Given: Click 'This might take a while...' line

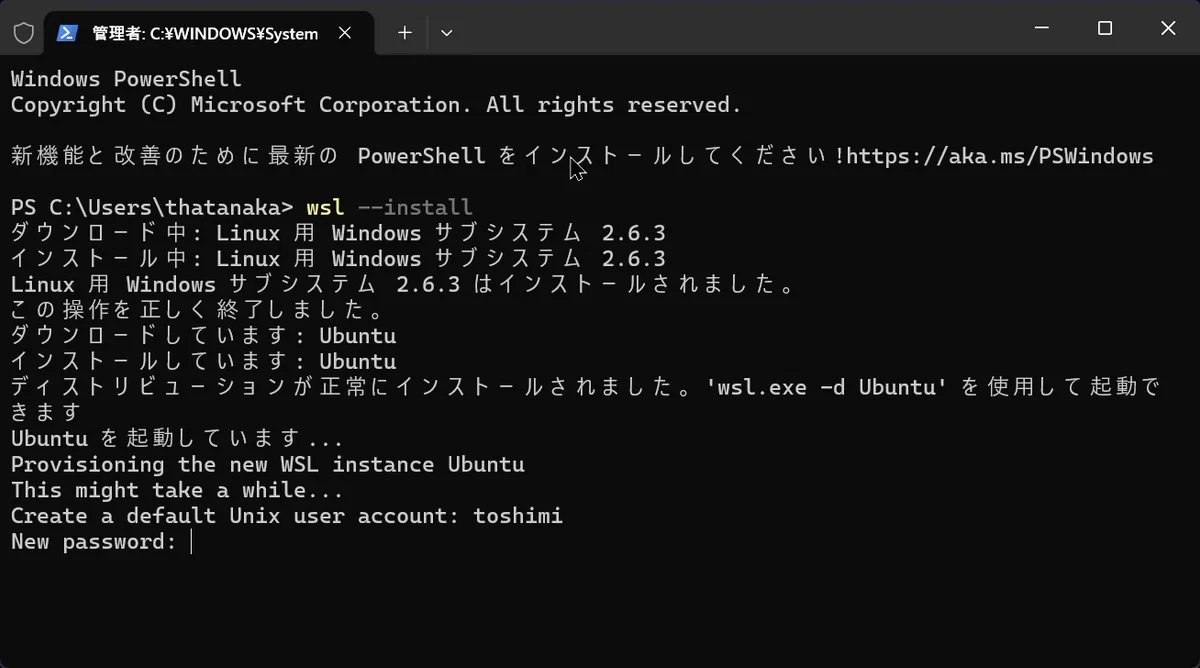Looking at the screenshot, I should point(177,490).
